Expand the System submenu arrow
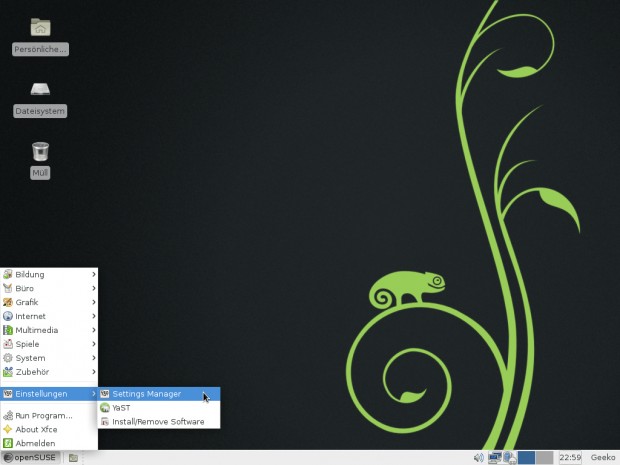Image resolution: width=620 pixels, height=465 pixels. [94, 358]
